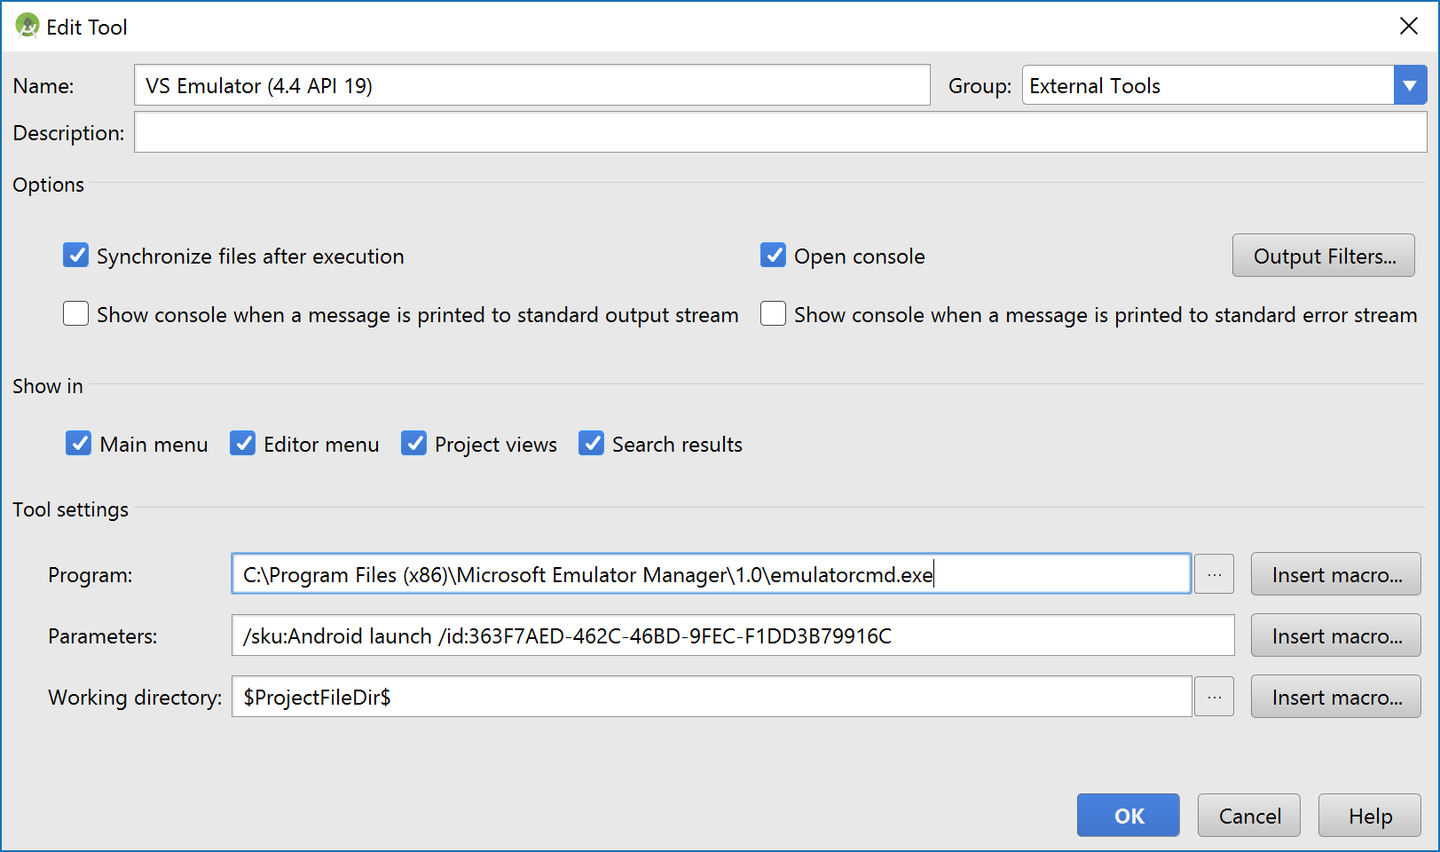The image size is (1440, 852).
Task: Uncheck the Search results checkbox
Action: pos(592,443)
